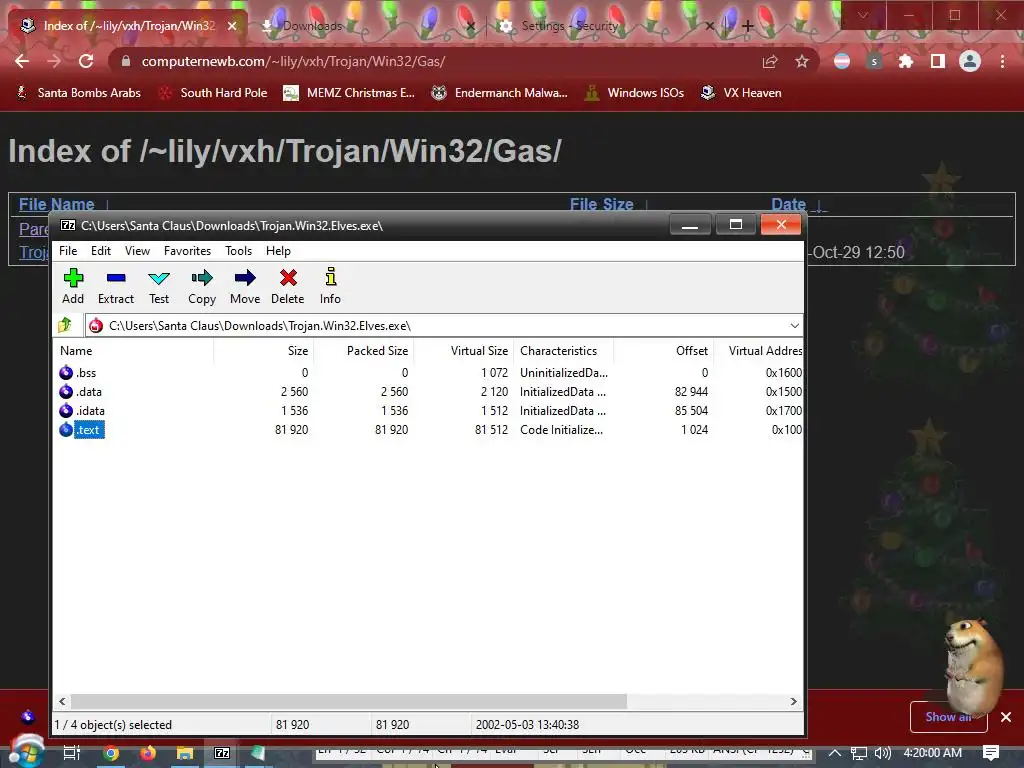Run Test from the 7-Zip toolbar
Screen dimensions: 1024x768
(159, 286)
